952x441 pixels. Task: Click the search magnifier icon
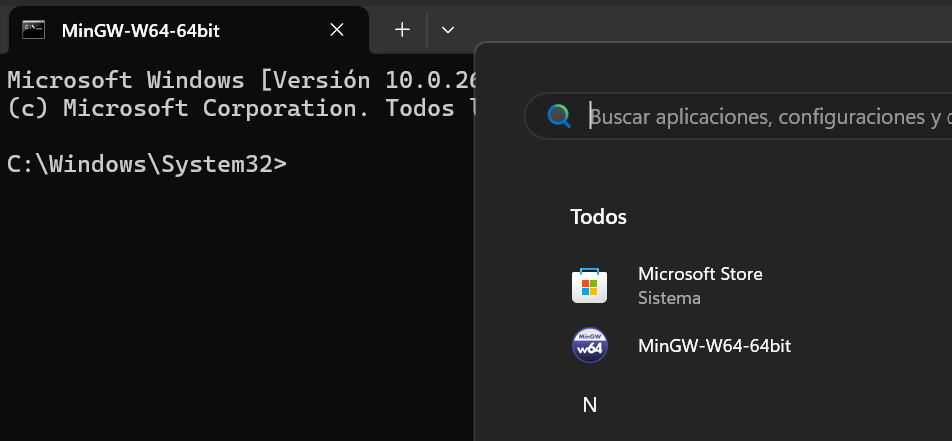tap(559, 117)
